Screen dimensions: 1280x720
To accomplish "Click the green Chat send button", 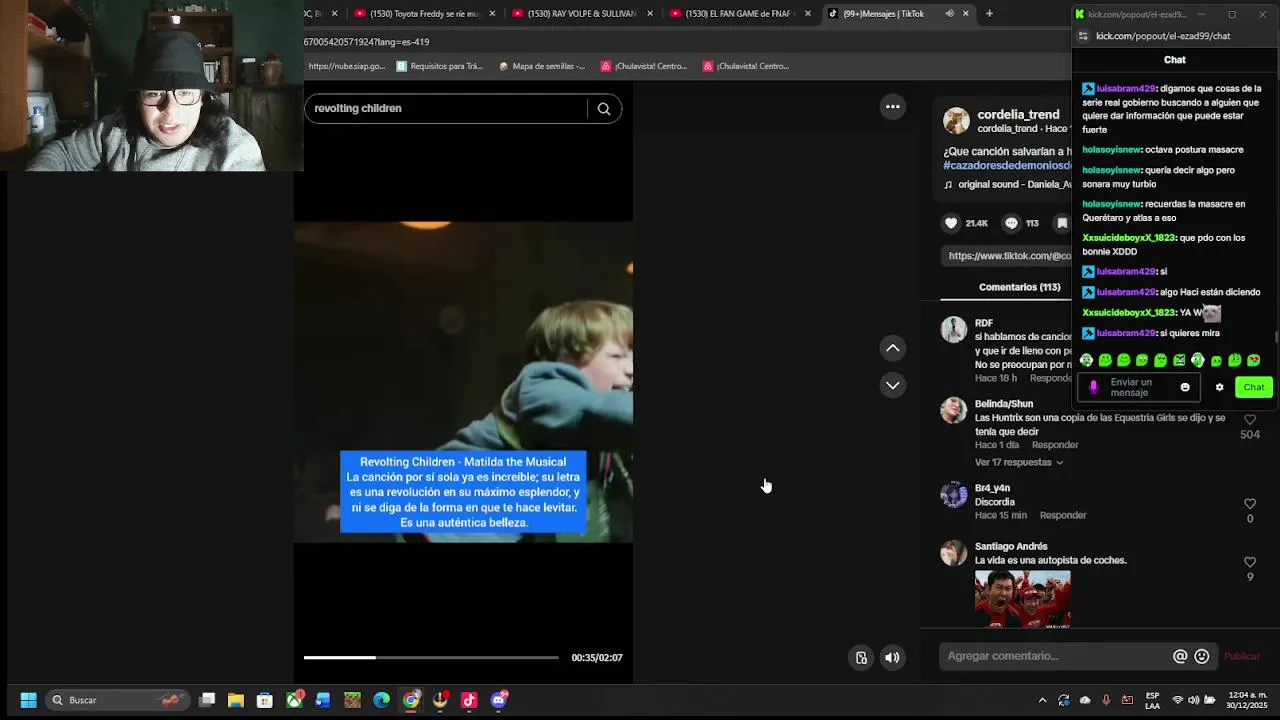I will tap(1253, 387).
